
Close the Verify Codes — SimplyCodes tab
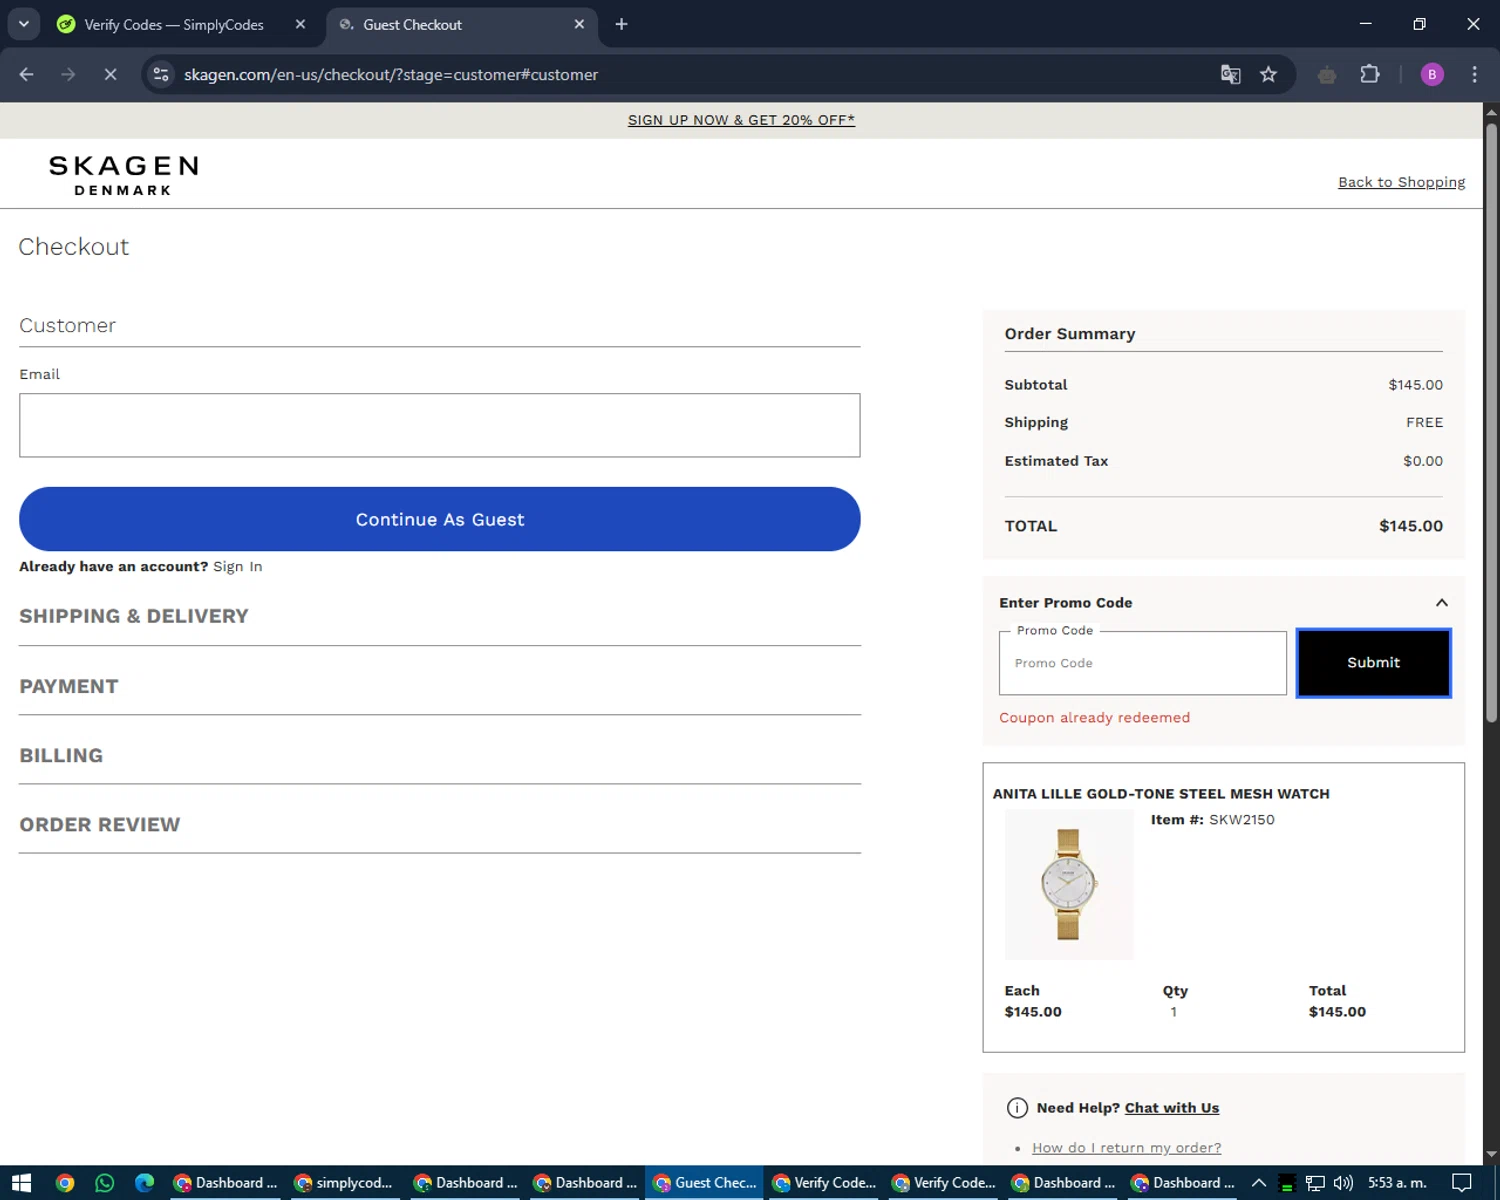click(300, 25)
